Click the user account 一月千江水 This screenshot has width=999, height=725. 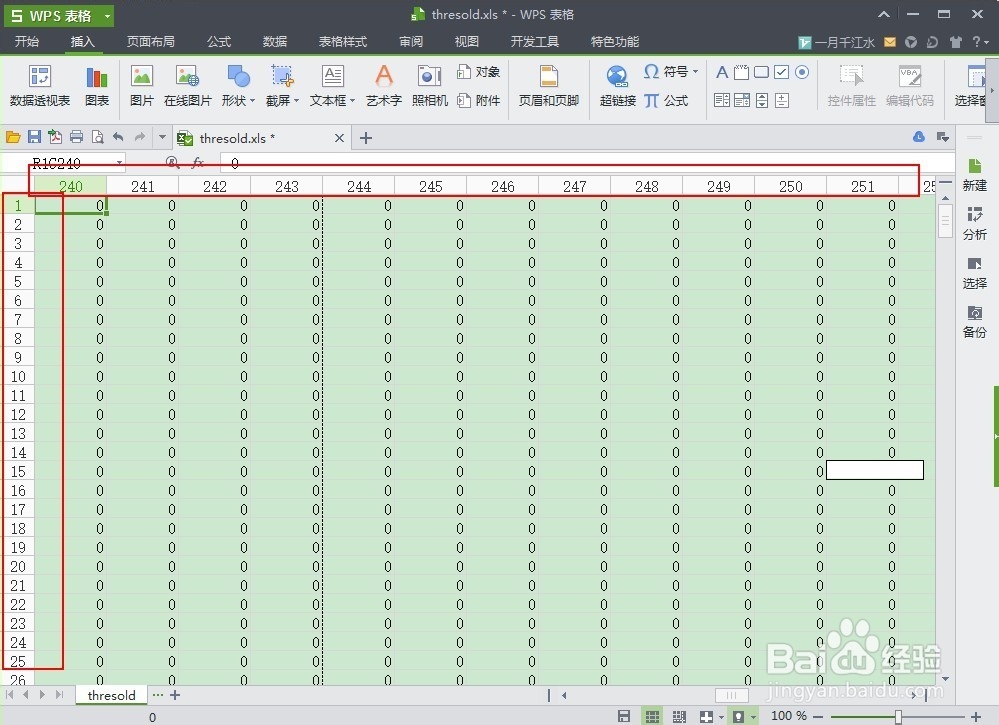coord(837,43)
